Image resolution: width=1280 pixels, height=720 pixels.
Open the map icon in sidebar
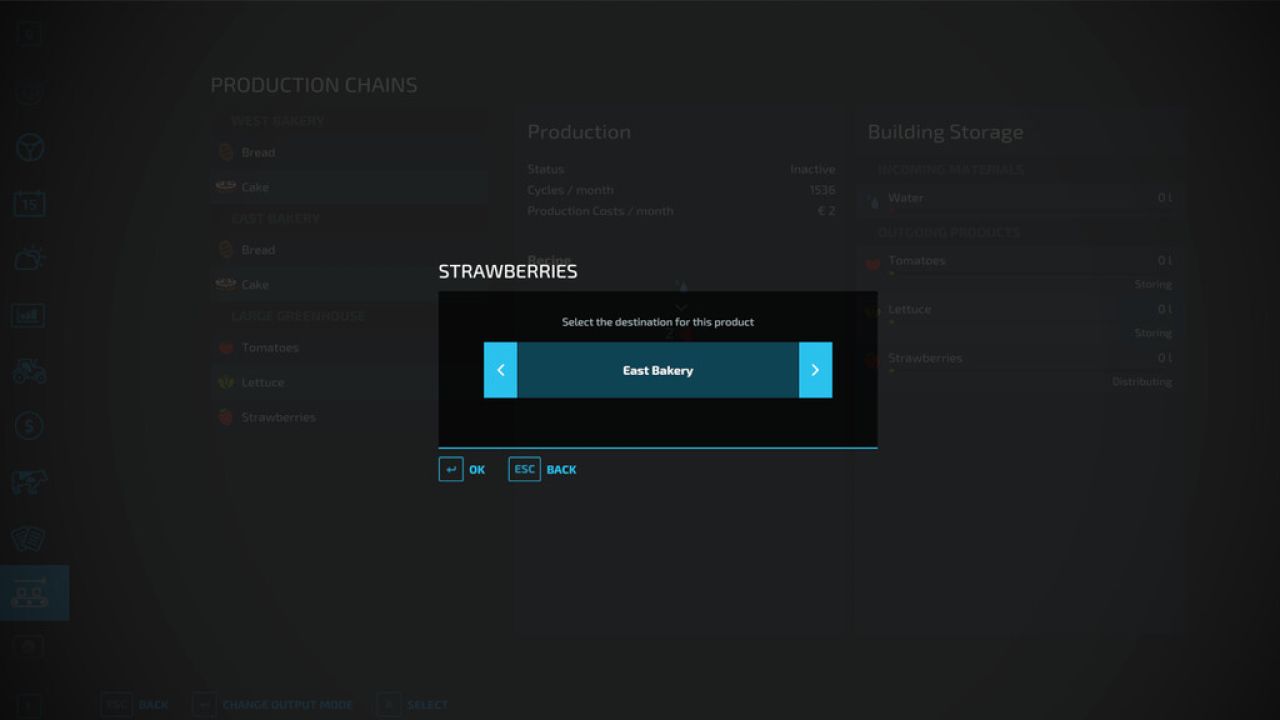click(x=29, y=93)
